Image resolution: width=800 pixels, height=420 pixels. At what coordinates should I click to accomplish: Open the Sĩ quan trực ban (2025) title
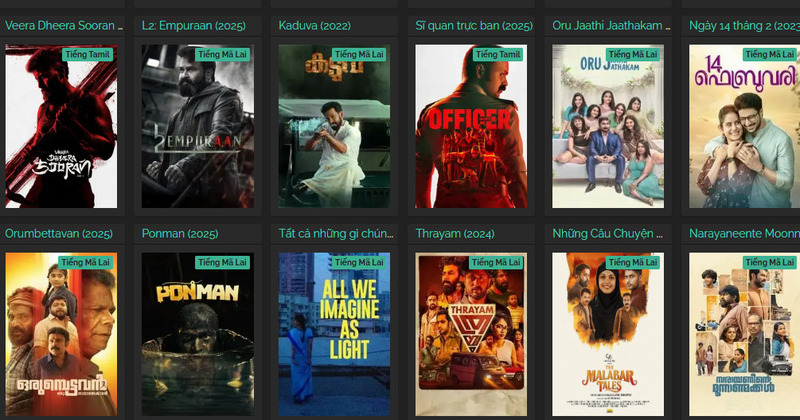click(474, 26)
